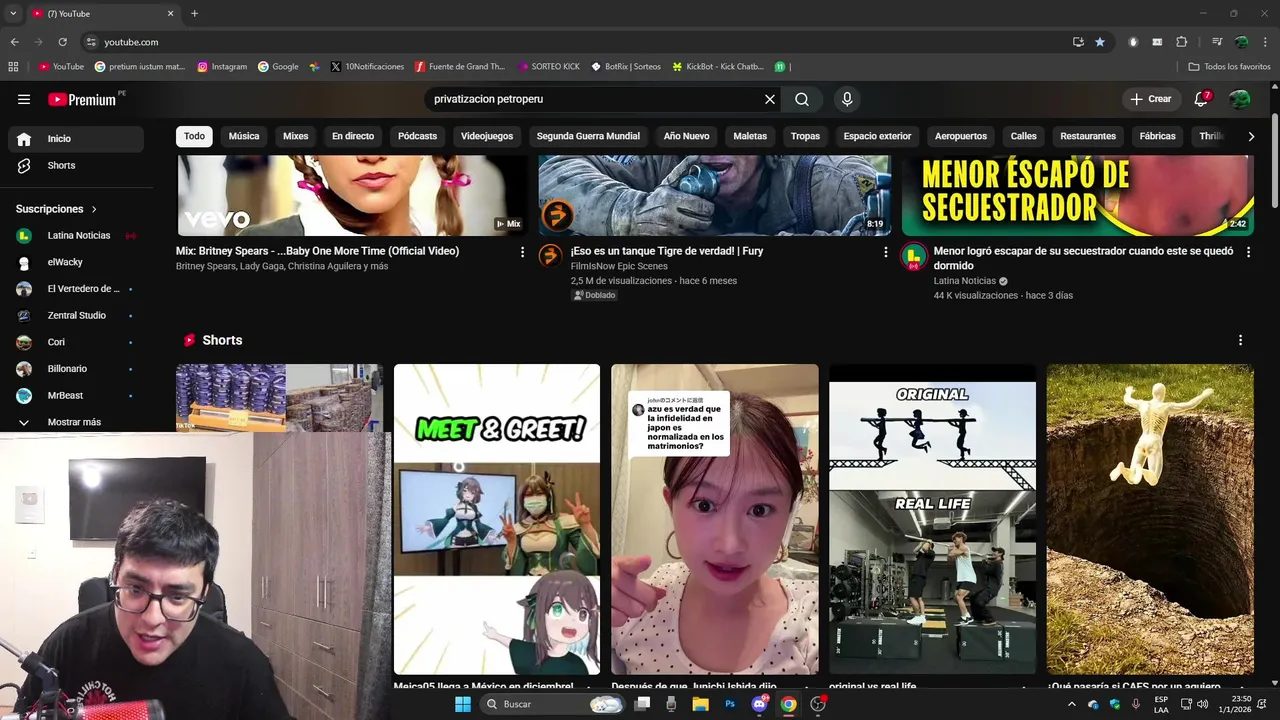
Task: Open the Shorts shelf three-dot menu
Action: [x=1240, y=340]
